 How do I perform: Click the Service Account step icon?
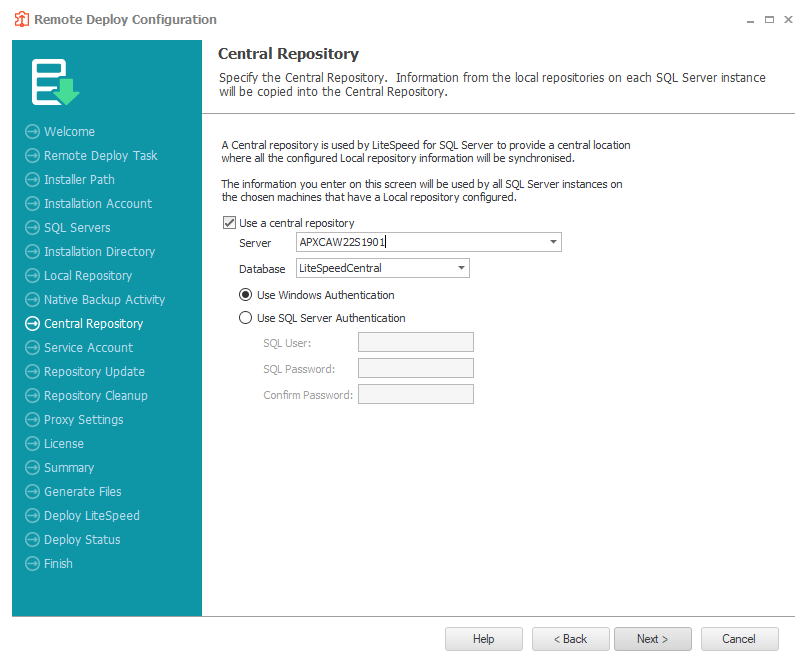(x=32, y=348)
